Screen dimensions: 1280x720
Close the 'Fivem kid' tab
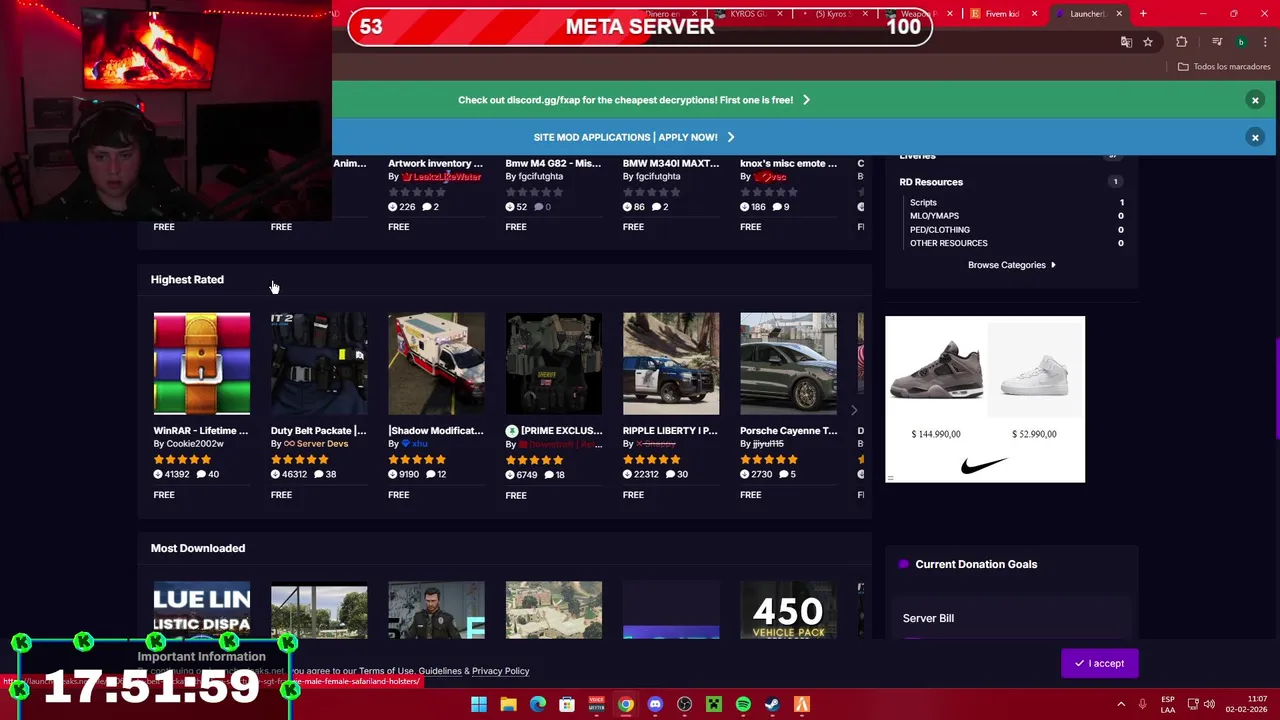pyautogui.click(x=1035, y=14)
